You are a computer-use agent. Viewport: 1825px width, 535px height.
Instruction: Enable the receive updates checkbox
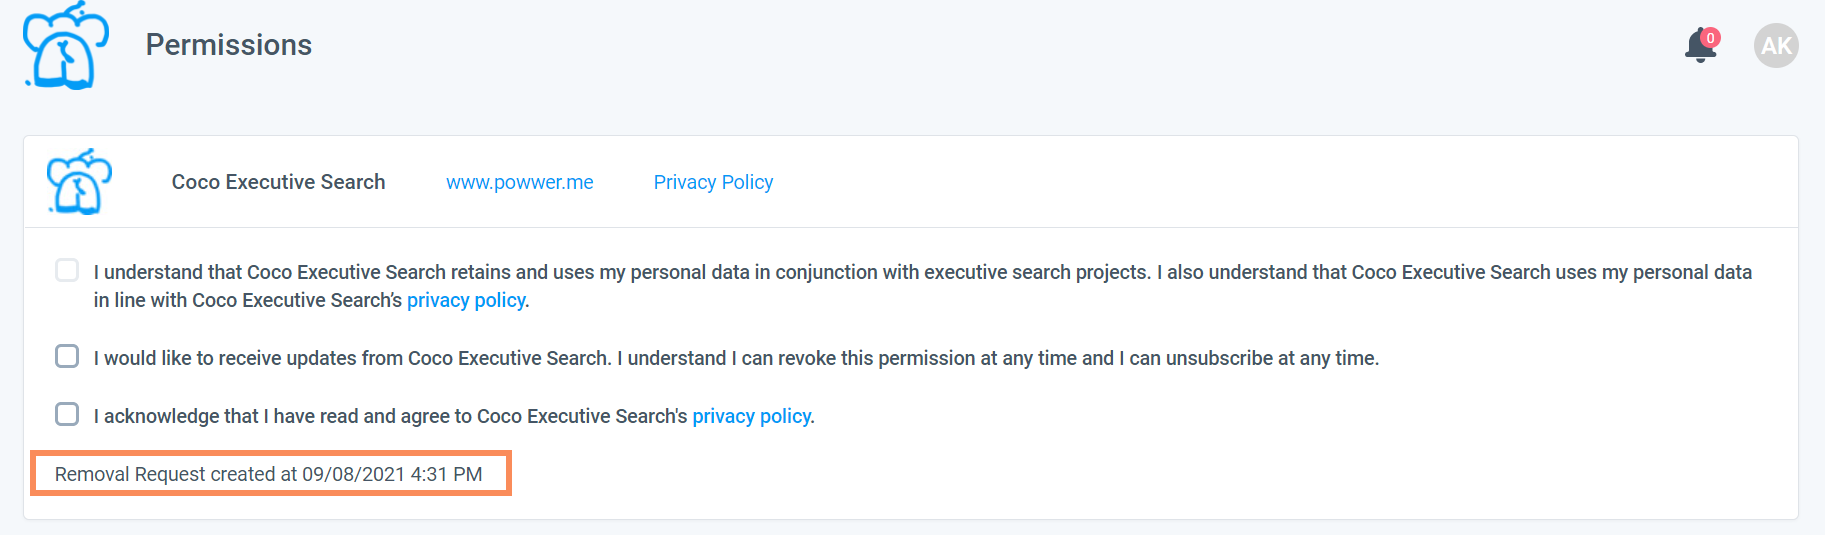point(67,356)
